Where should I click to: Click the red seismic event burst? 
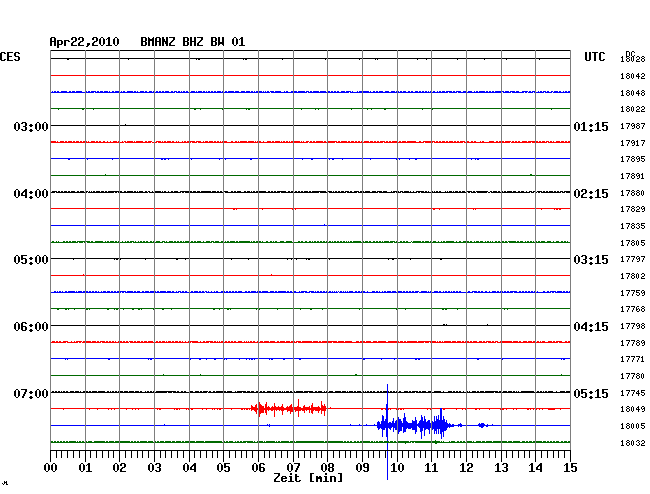click(x=289, y=409)
